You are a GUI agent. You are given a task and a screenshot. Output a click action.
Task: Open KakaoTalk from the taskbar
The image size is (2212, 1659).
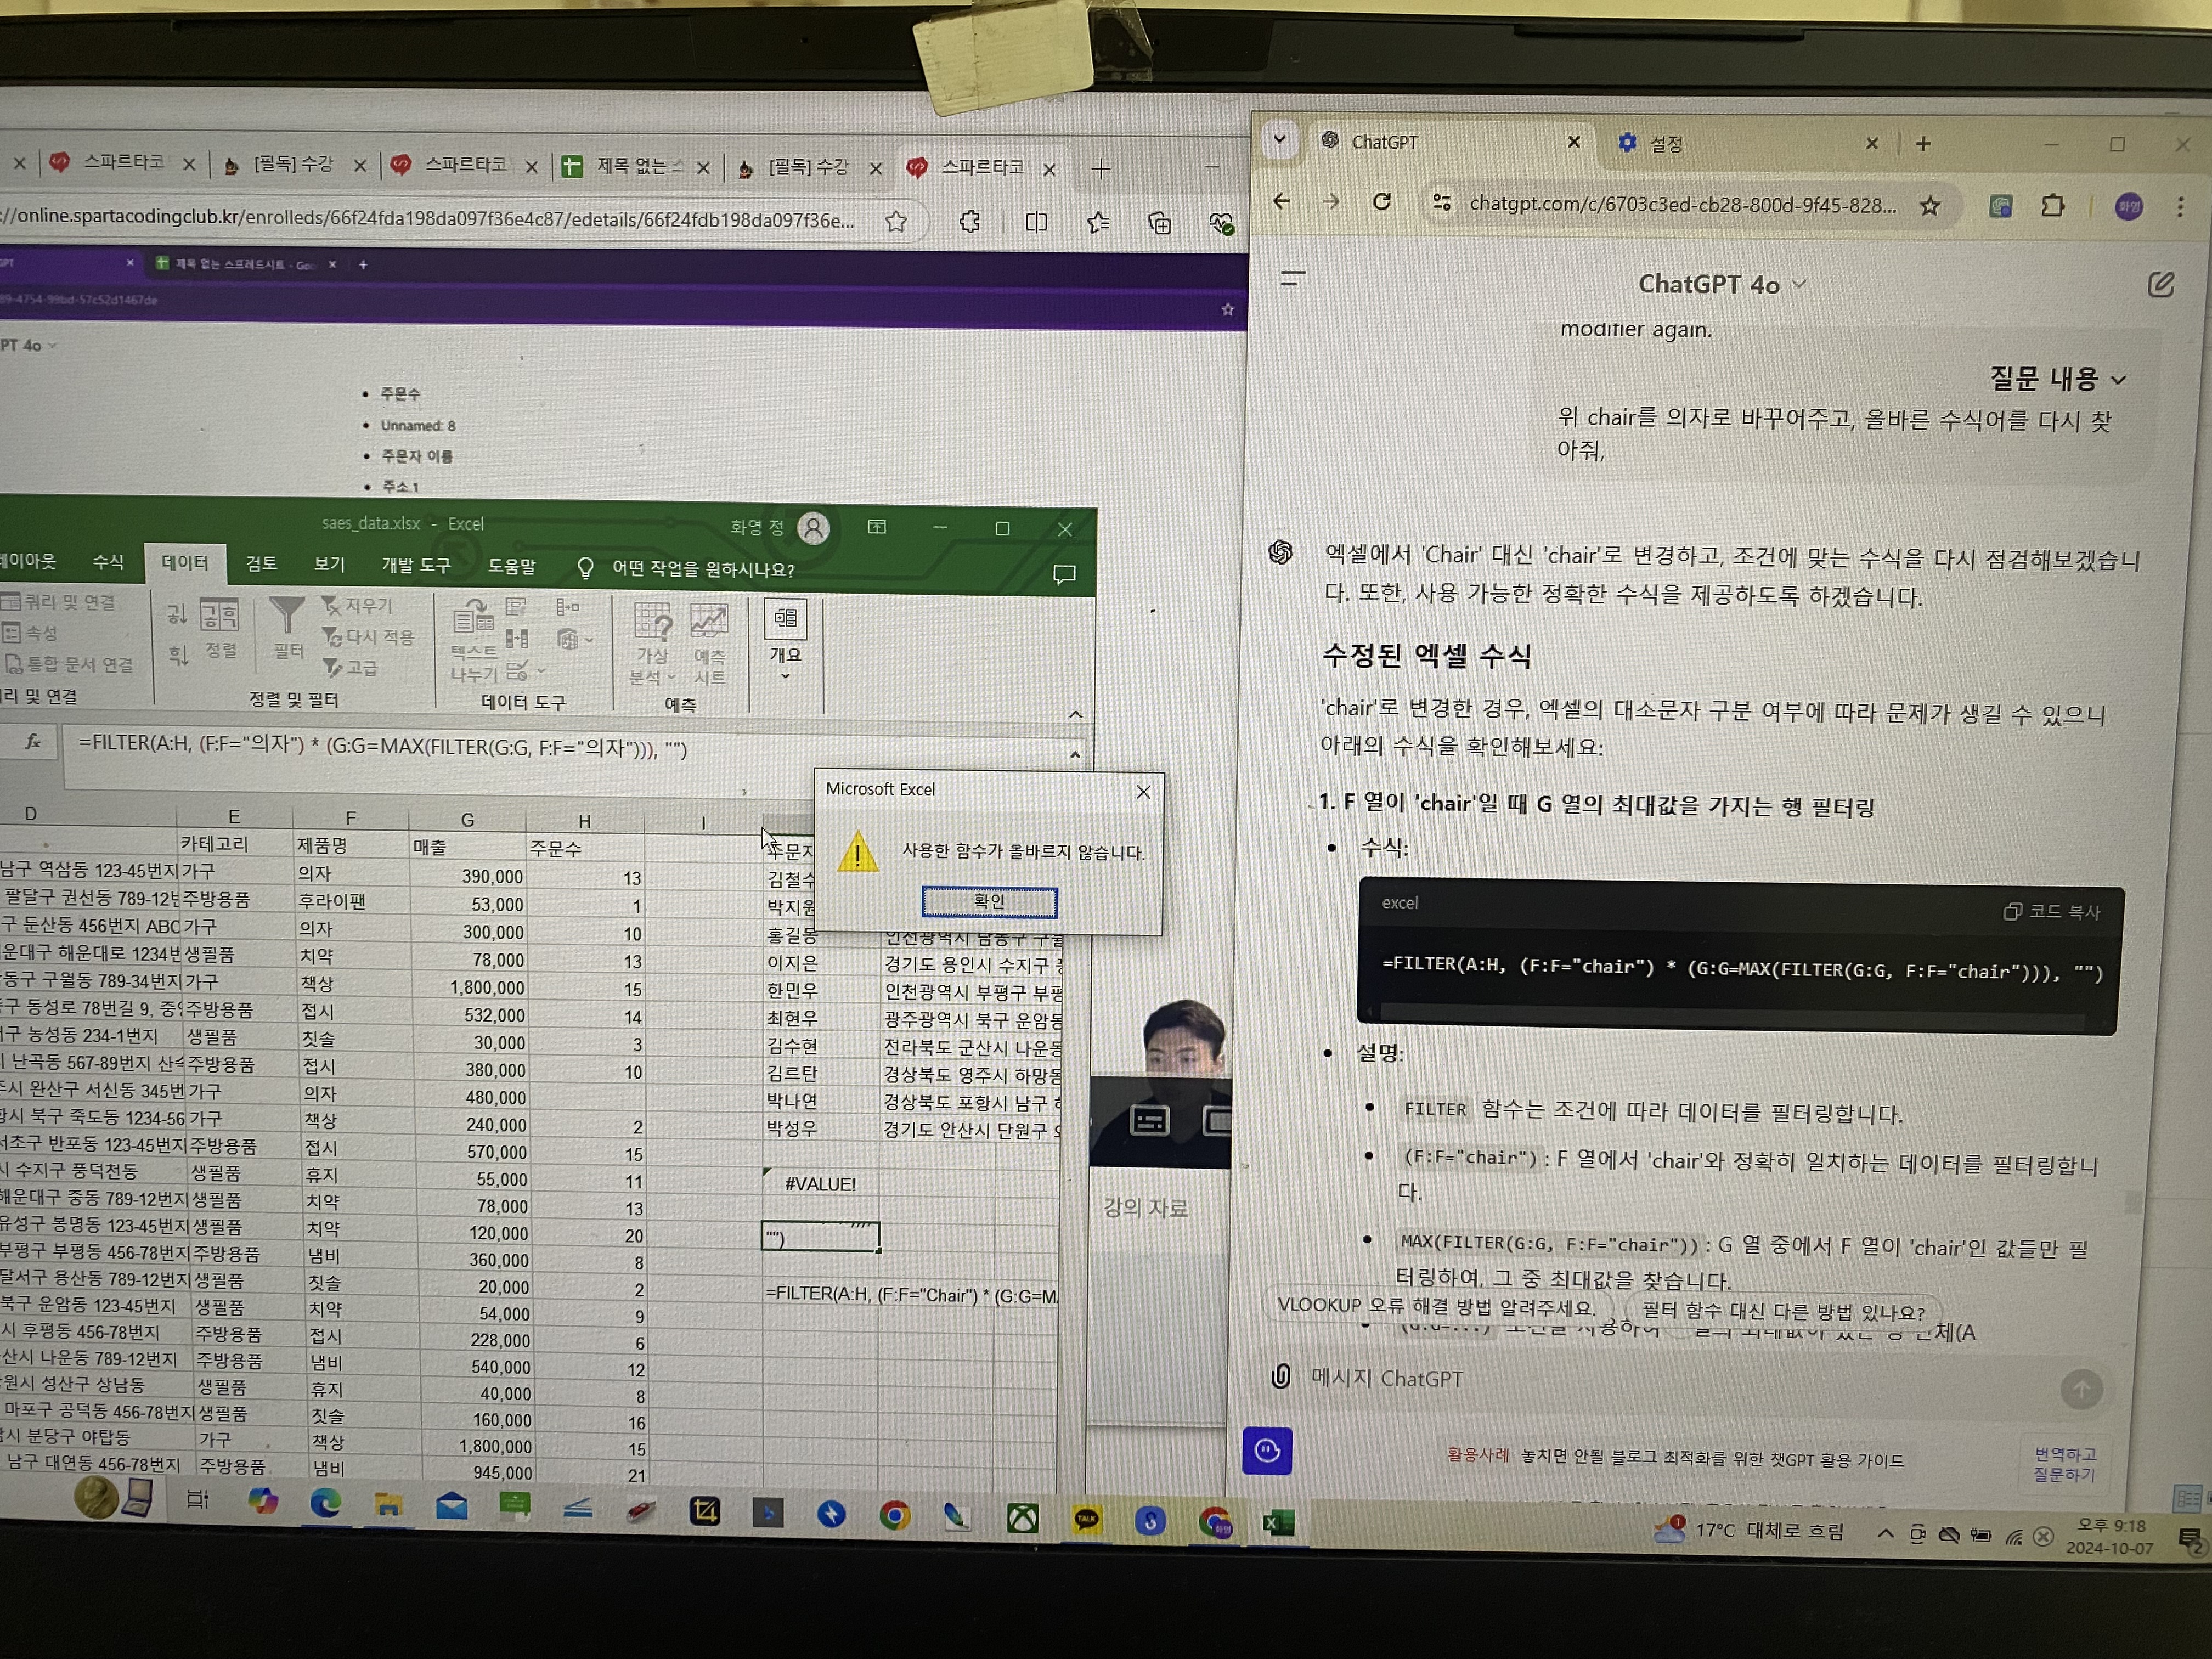(1087, 1521)
